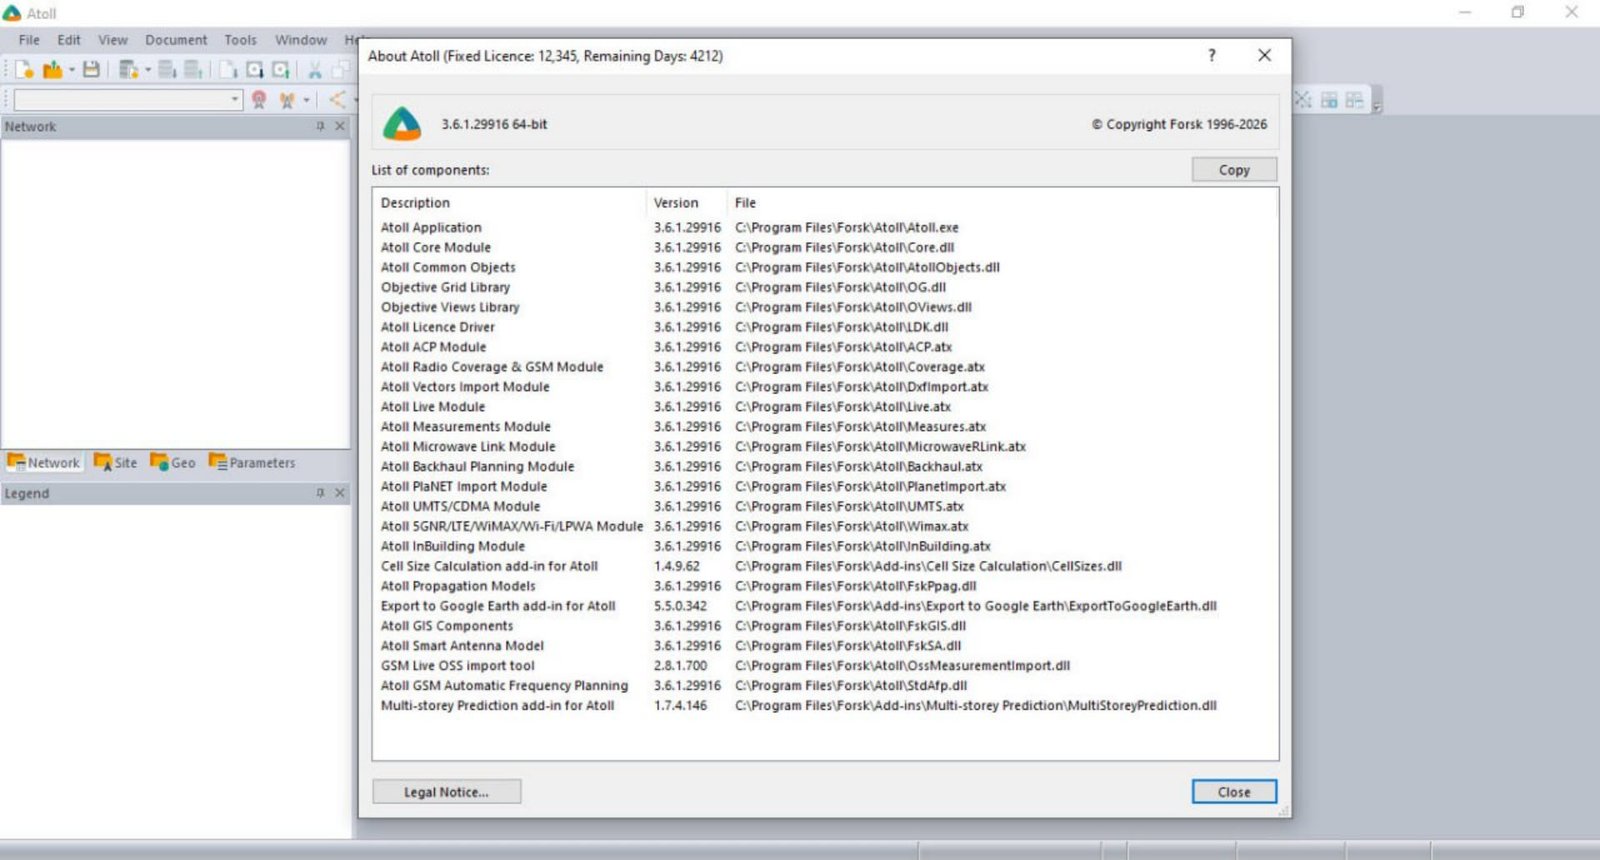Click the question mark help icon in dialog
The height and width of the screenshot is (860, 1600).
[x=1212, y=55]
